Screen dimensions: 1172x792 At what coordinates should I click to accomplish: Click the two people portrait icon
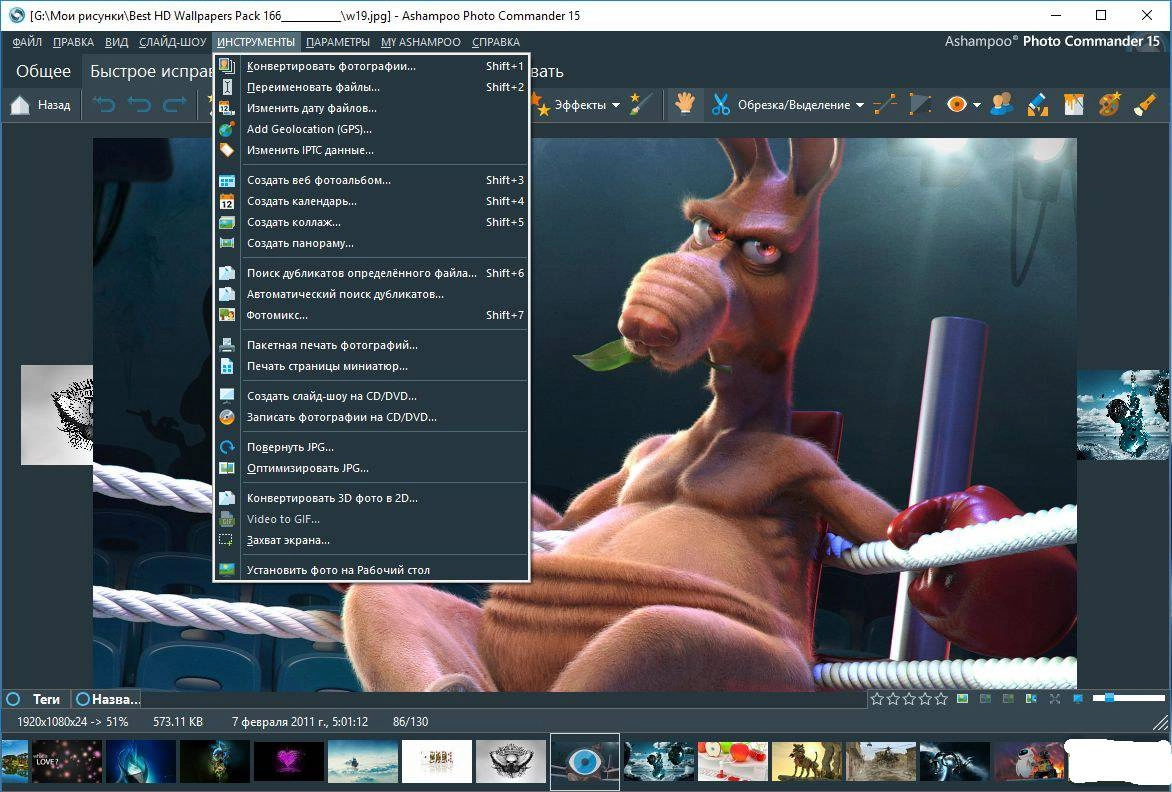coord(1002,105)
